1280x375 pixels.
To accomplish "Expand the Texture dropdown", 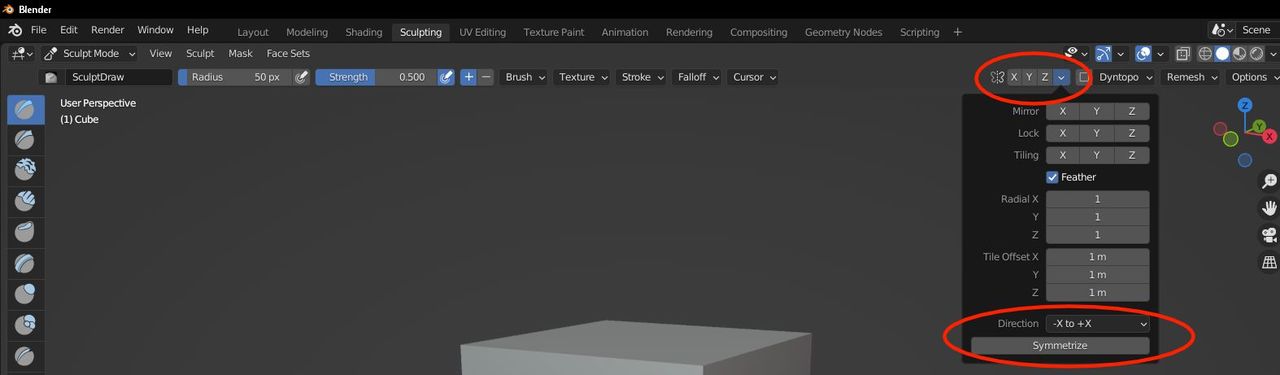I will [583, 77].
